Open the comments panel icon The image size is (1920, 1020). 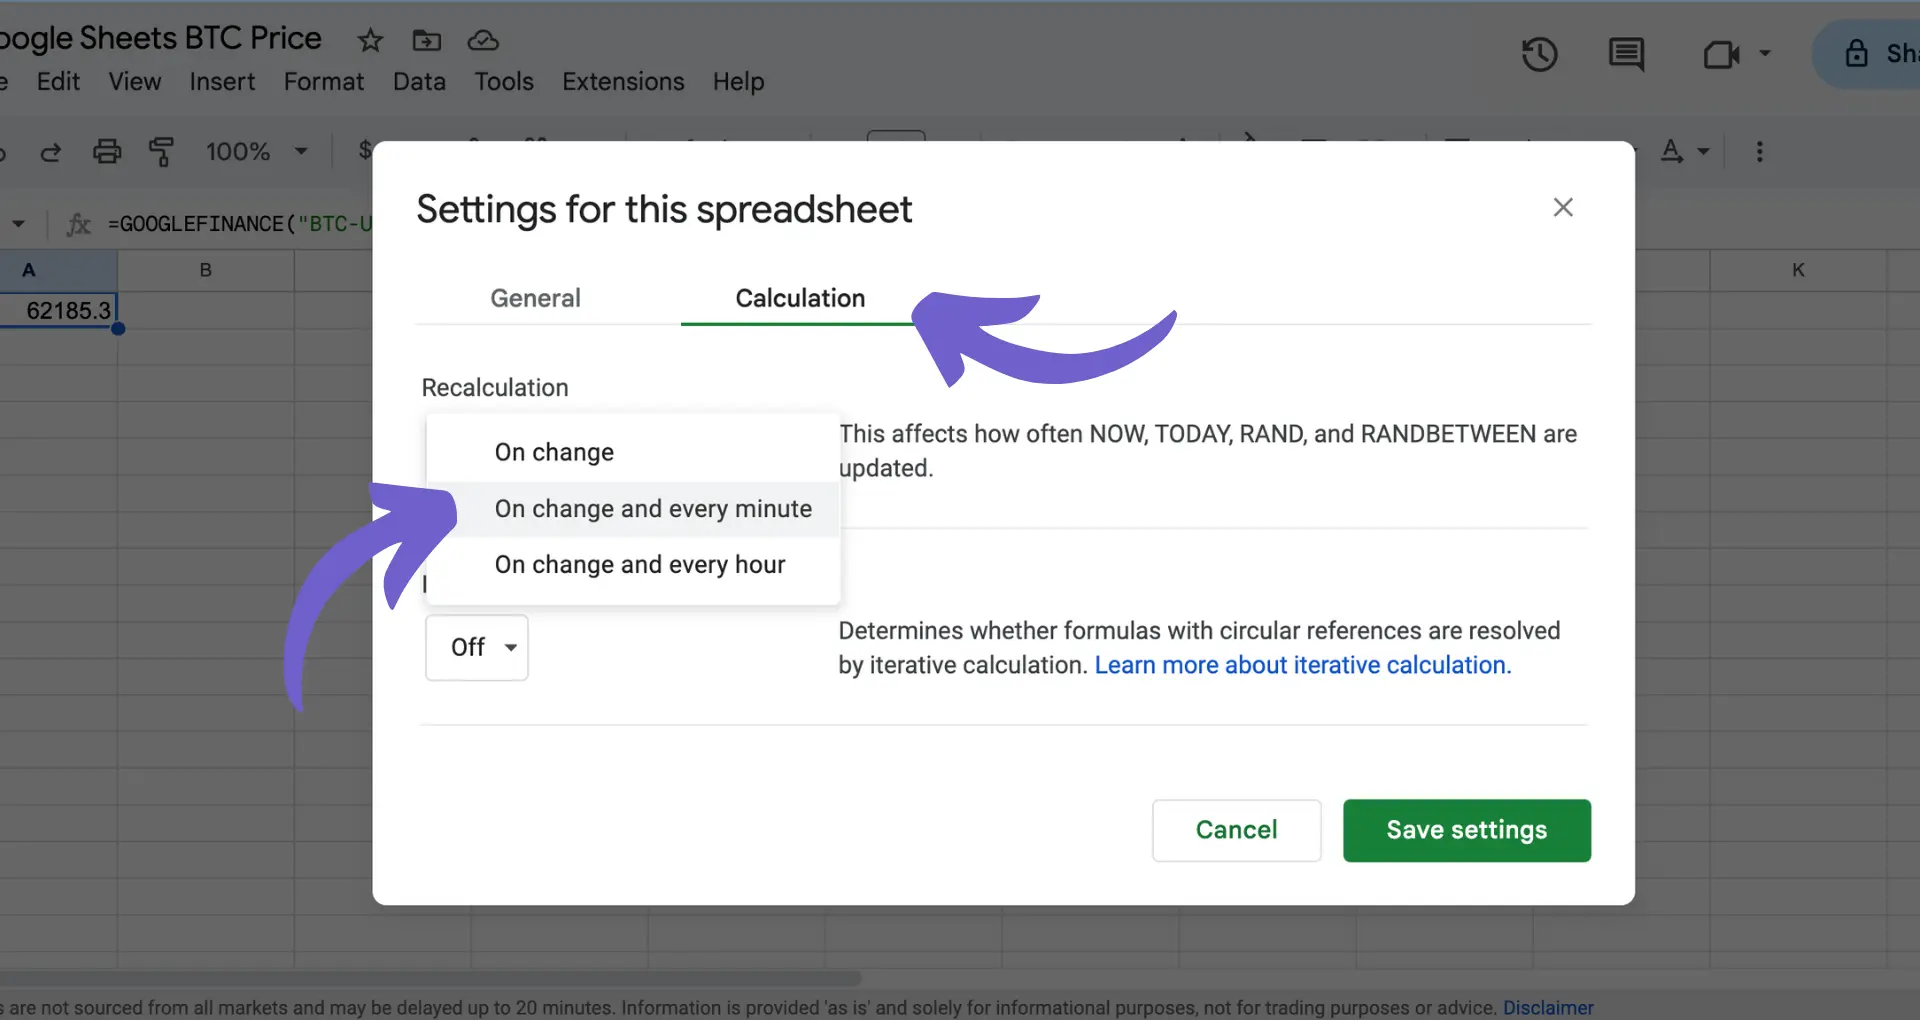point(1626,54)
